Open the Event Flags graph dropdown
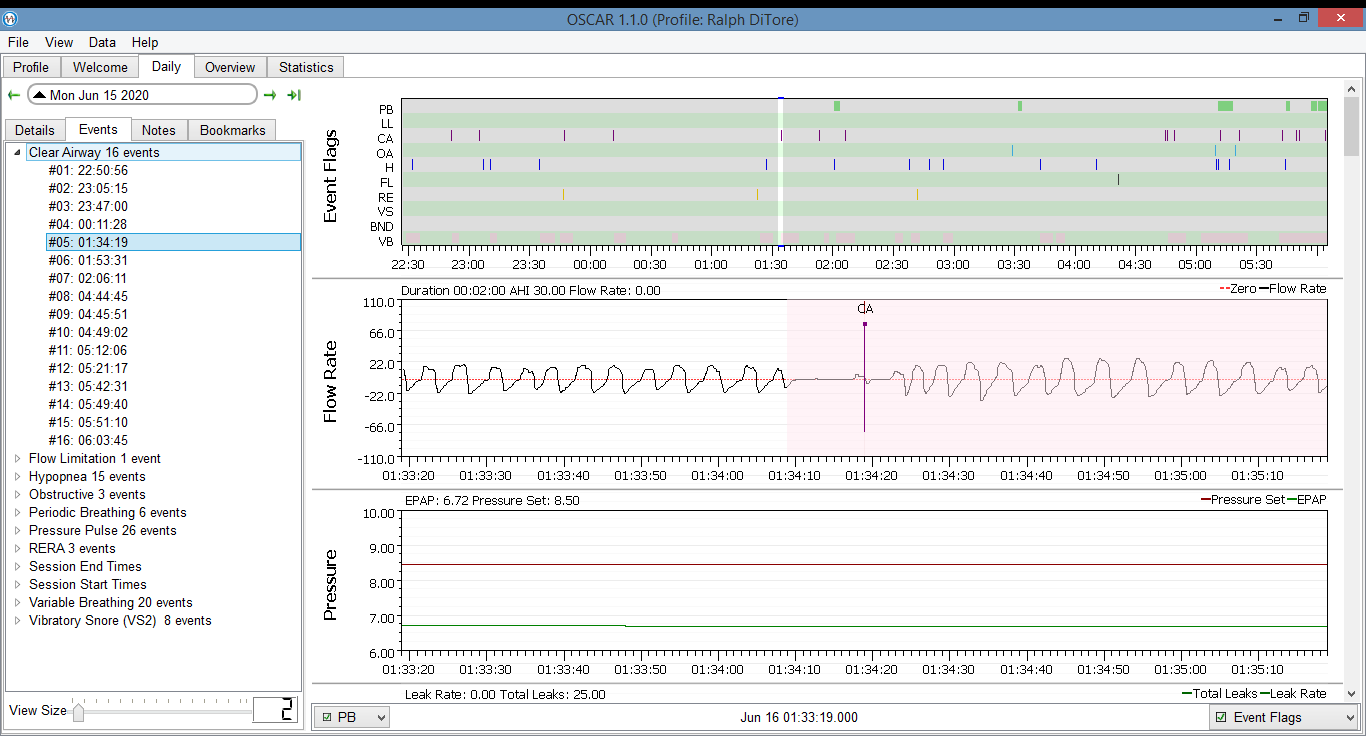 tap(1283, 717)
